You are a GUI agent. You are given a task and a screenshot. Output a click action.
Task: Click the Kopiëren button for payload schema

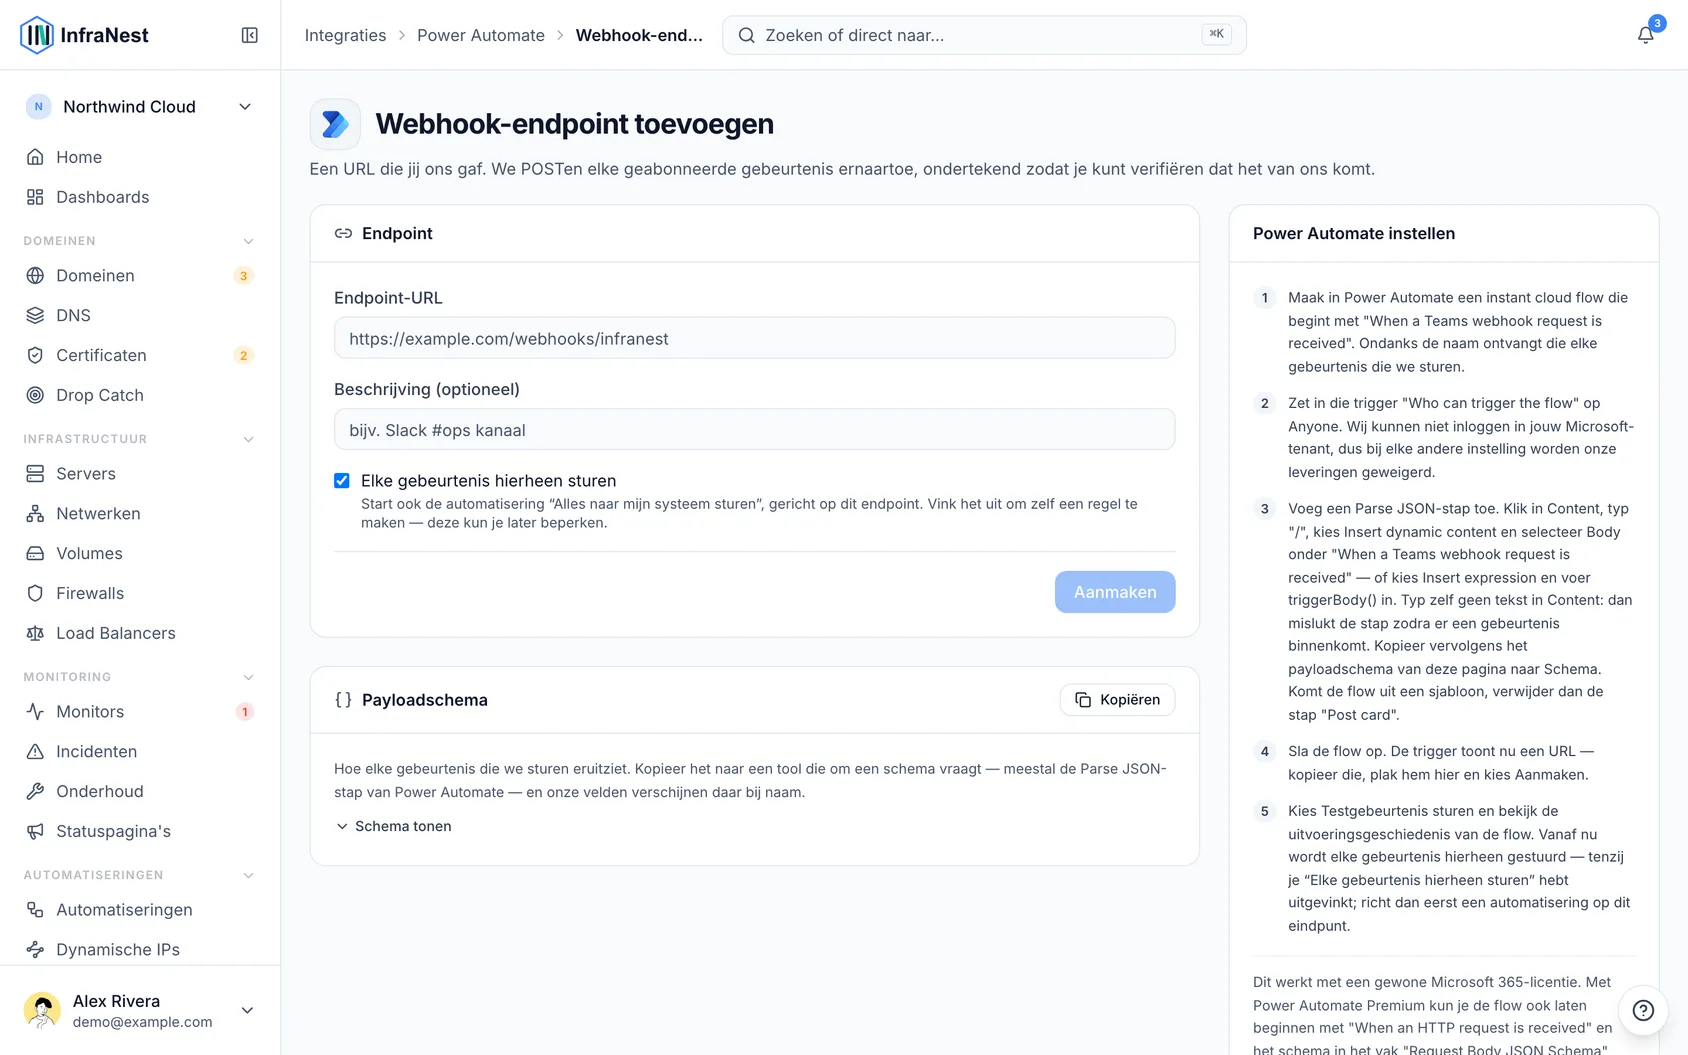pos(1117,700)
